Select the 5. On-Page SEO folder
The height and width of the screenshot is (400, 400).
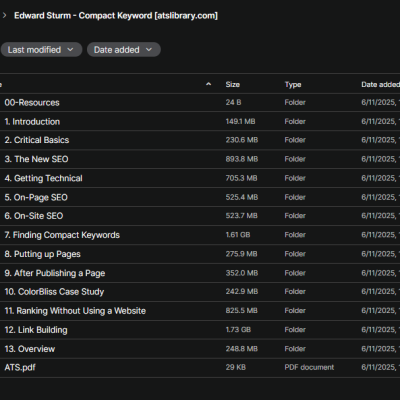[x=36, y=197]
